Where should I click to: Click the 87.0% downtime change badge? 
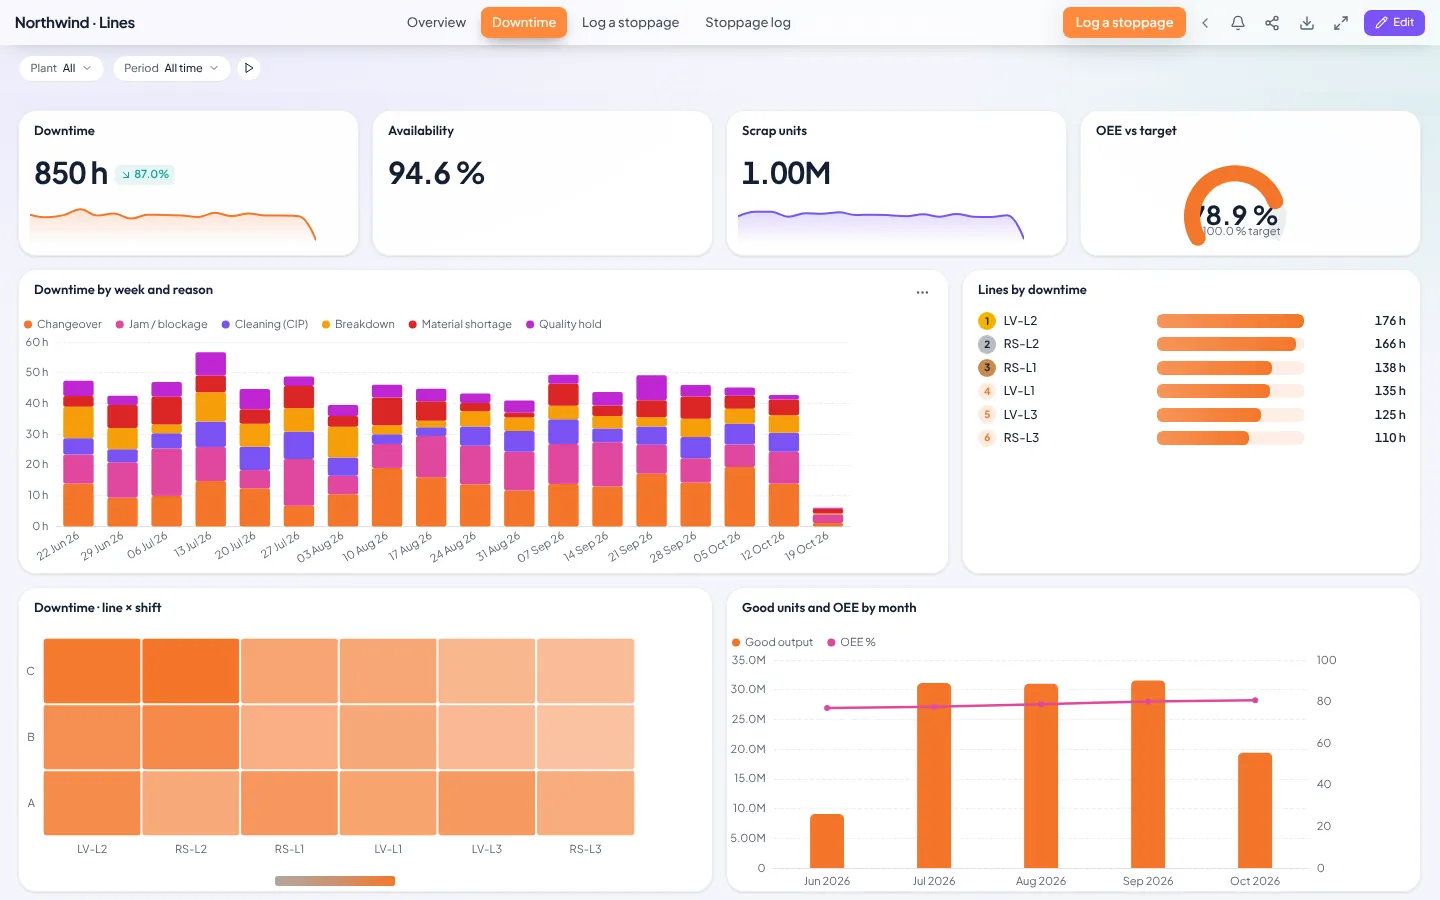click(x=145, y=174)
